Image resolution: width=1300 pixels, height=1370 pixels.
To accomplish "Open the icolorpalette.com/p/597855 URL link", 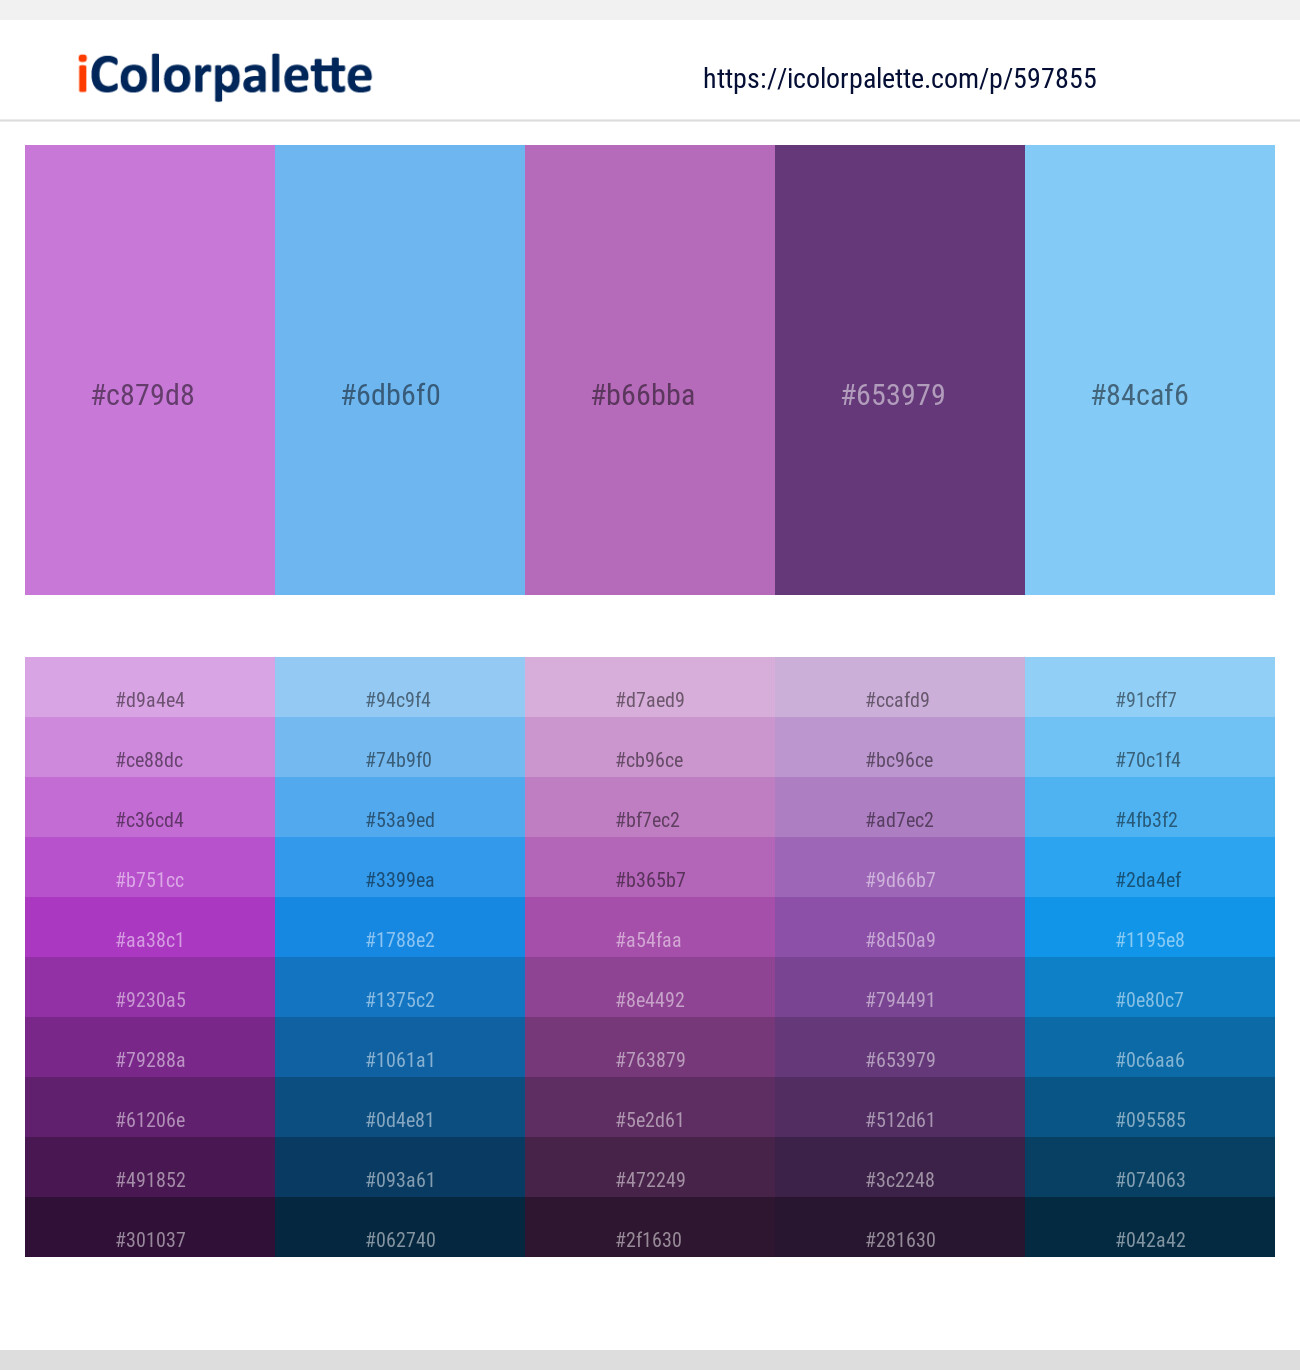I will (x=900, y=78).
